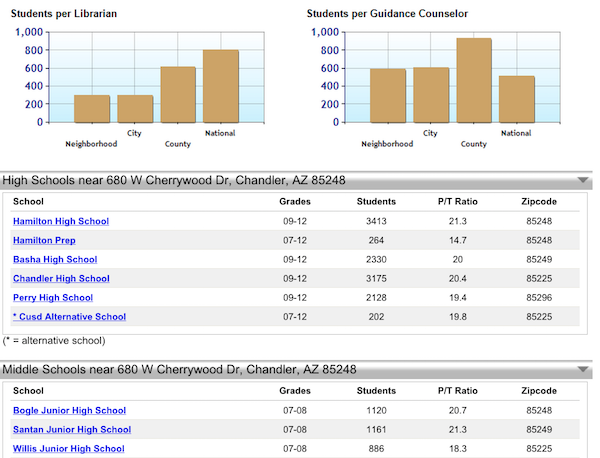This screenshot has height=458, width=600.
Task: Select student count 1161 for Santan Junior High
Action: click(376, 430)
